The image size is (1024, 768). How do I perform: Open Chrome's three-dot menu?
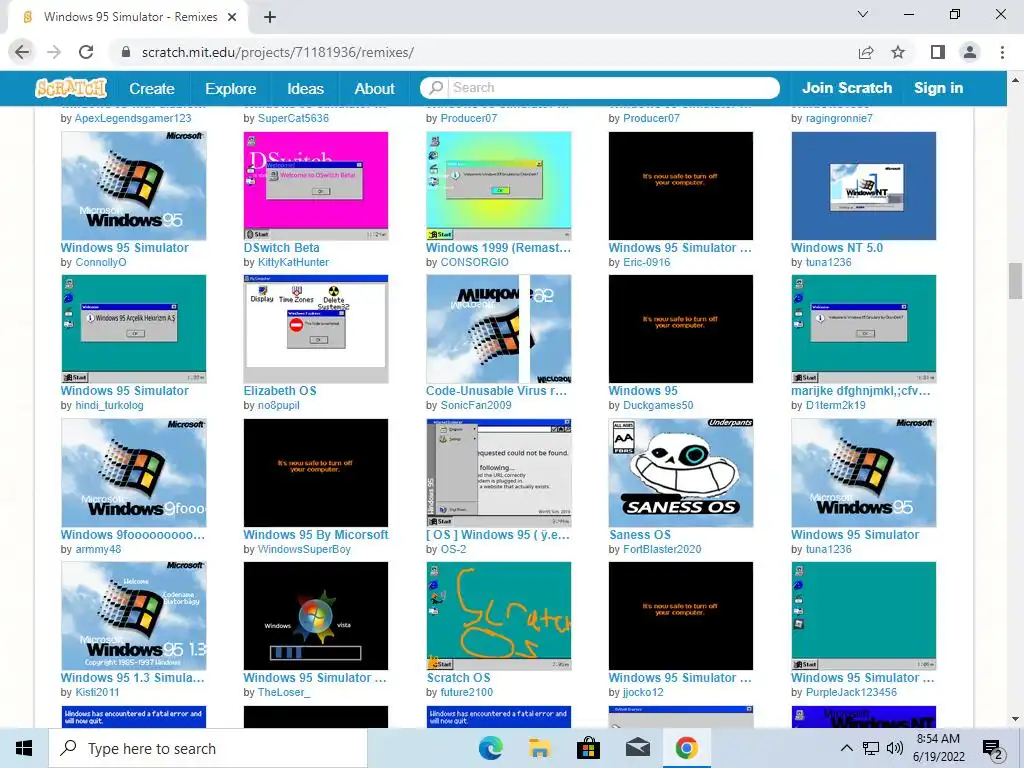tap(1002, 52)
